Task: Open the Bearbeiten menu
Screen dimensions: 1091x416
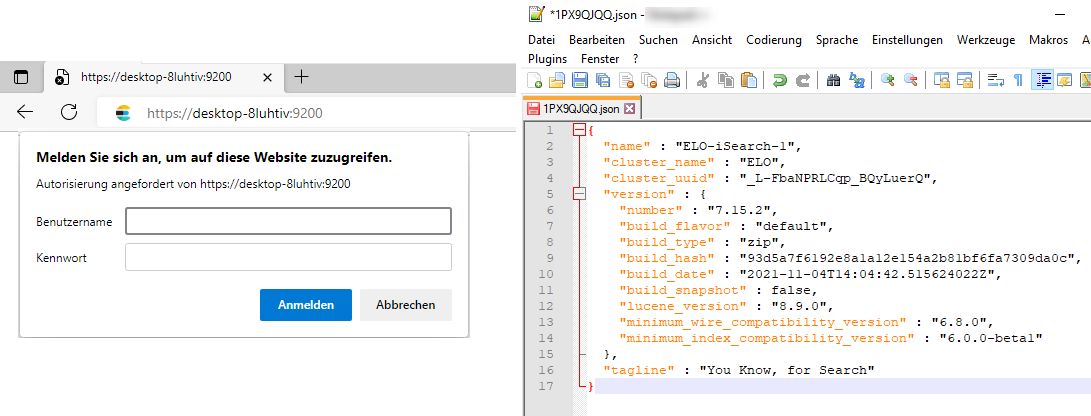Action: (x=597, y=40)
